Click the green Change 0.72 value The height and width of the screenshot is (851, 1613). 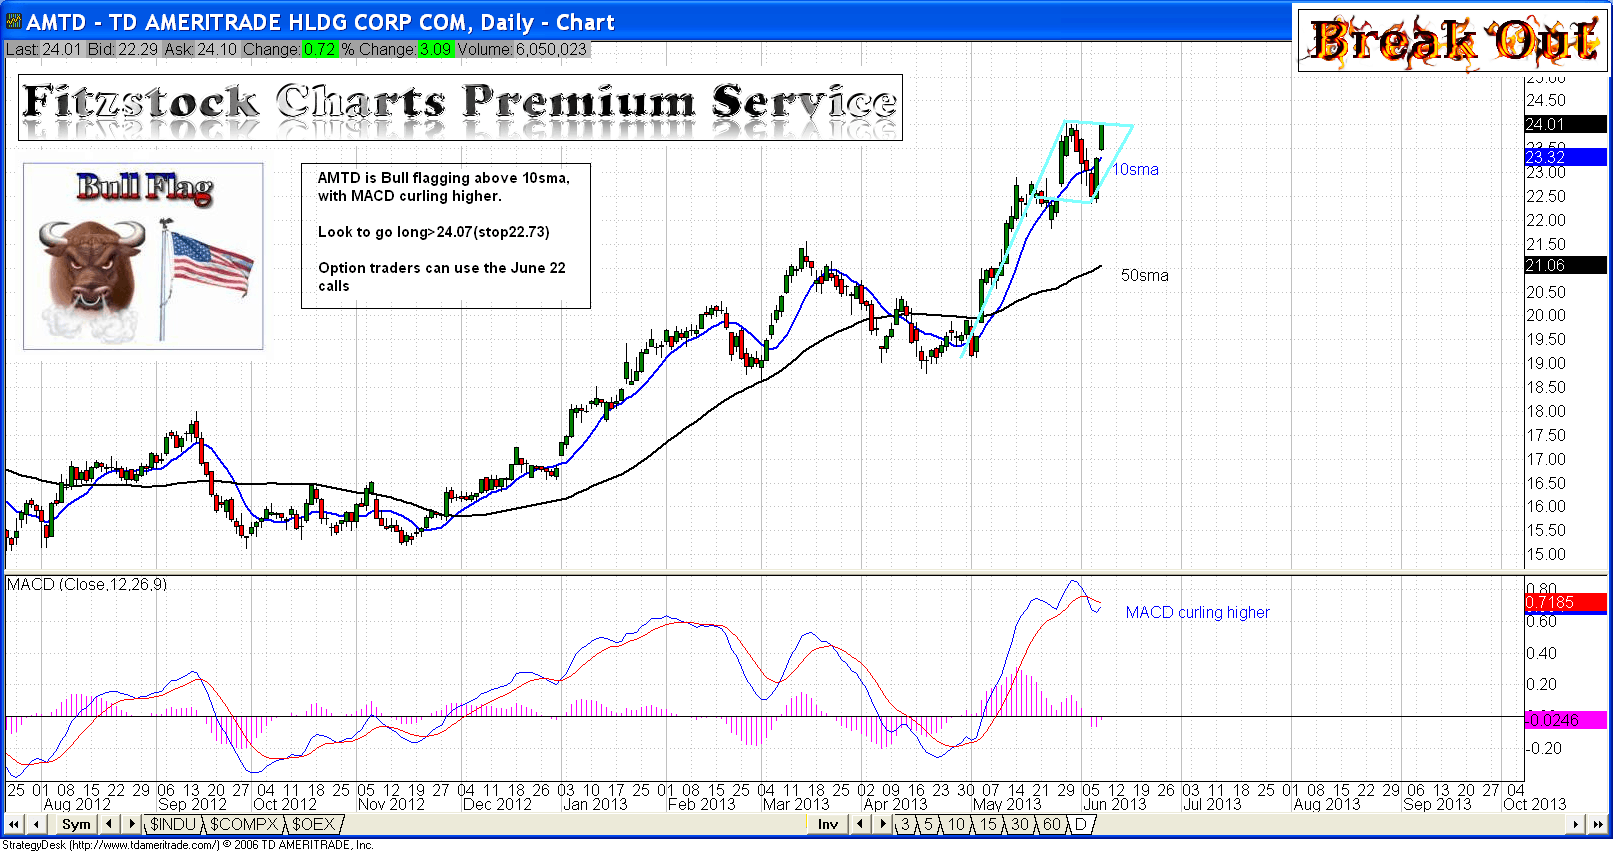tap(319, 49)
